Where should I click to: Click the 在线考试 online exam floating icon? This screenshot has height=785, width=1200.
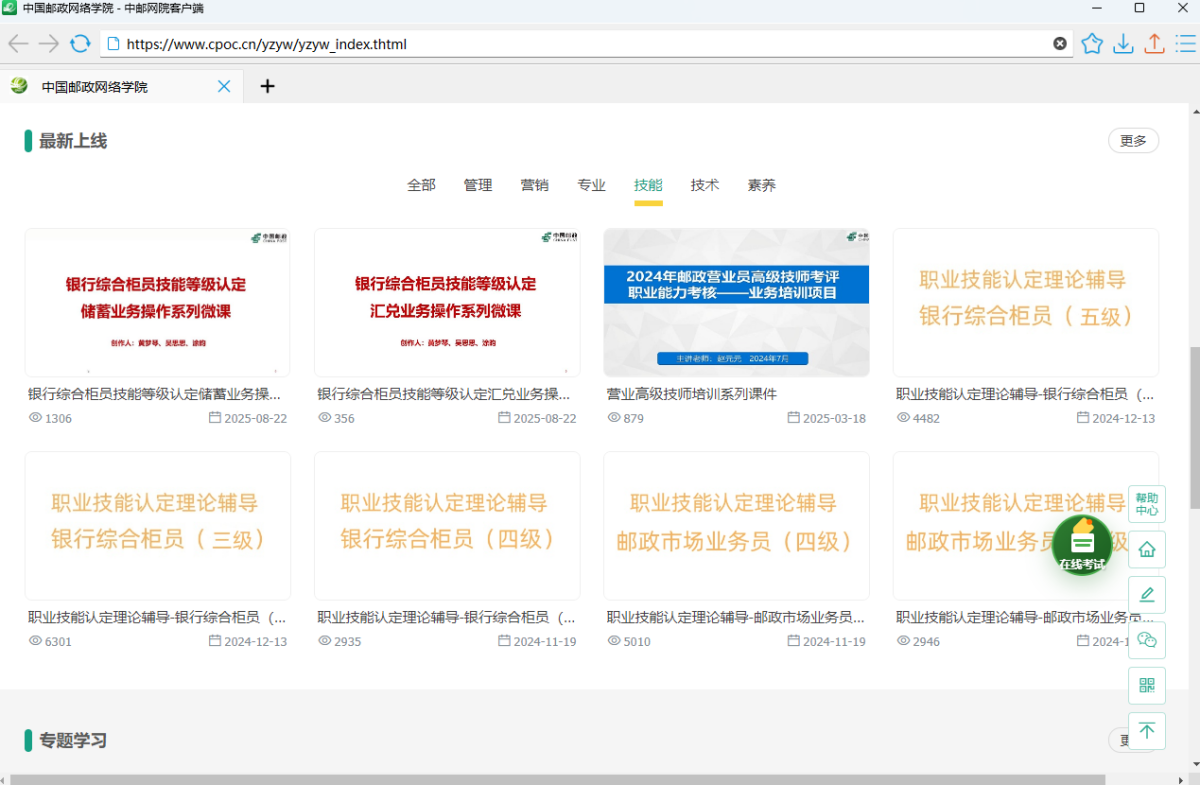[1081, 545]
